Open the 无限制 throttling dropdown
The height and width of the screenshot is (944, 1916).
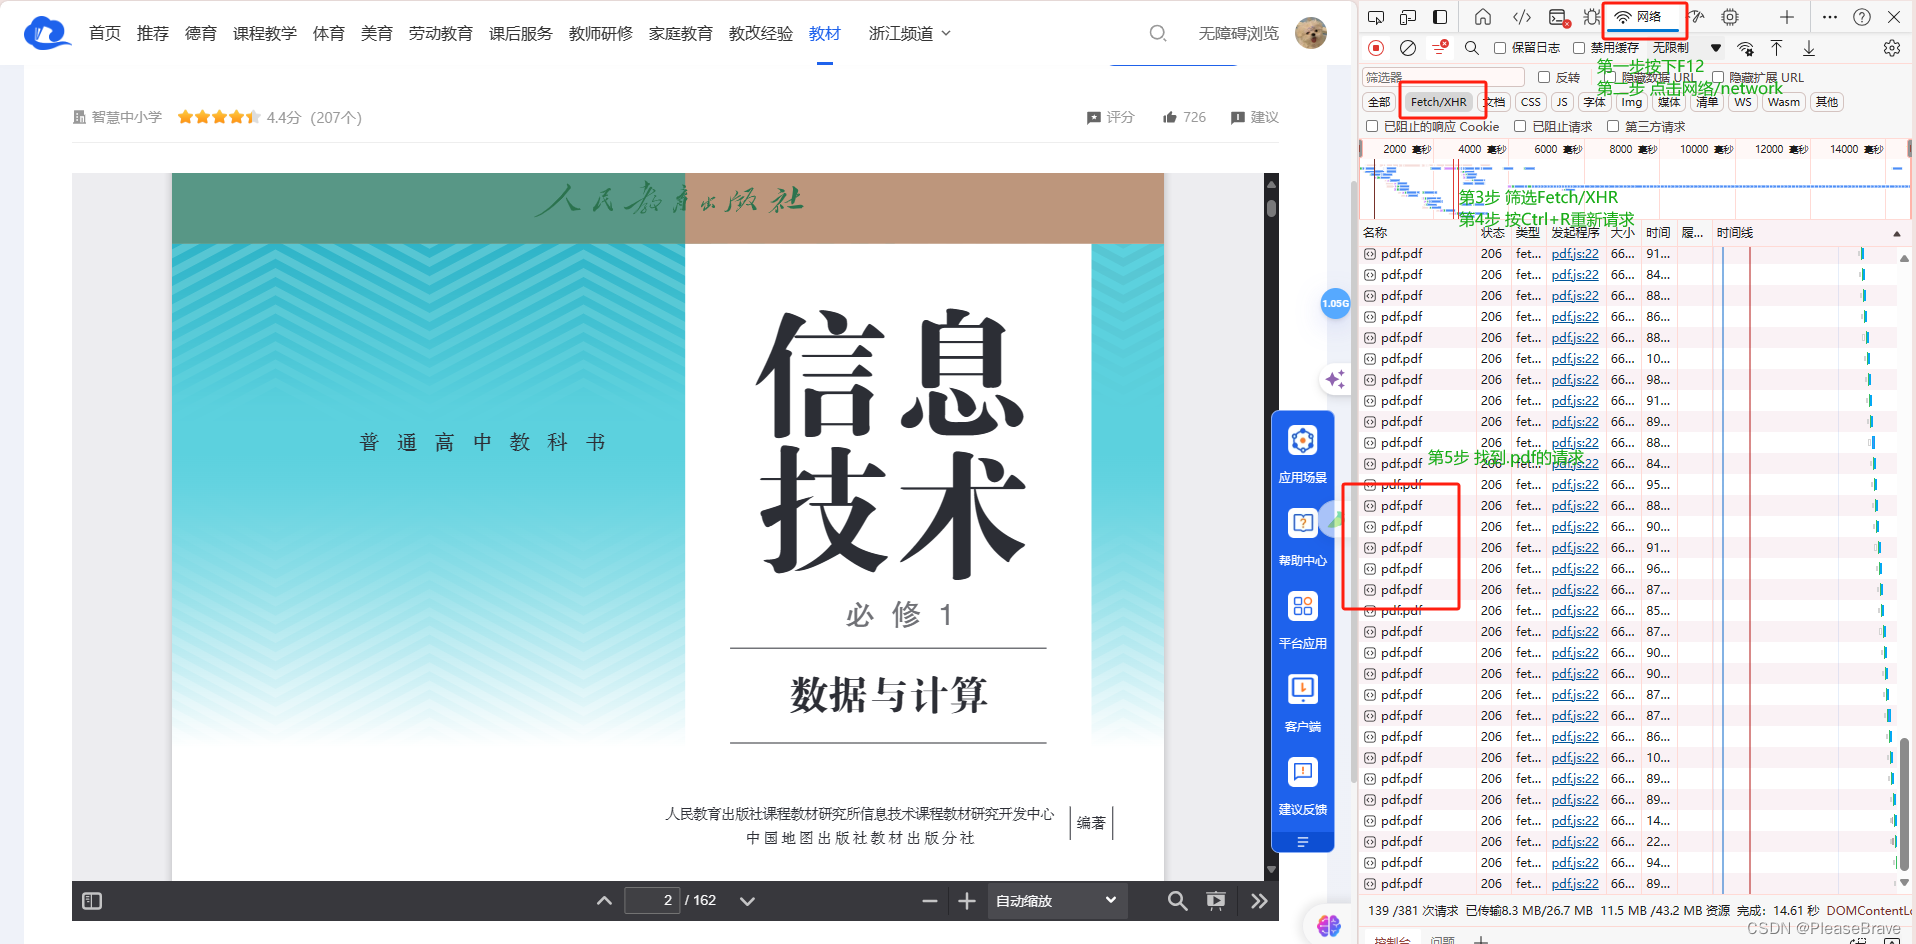(x=1687, y=48)
